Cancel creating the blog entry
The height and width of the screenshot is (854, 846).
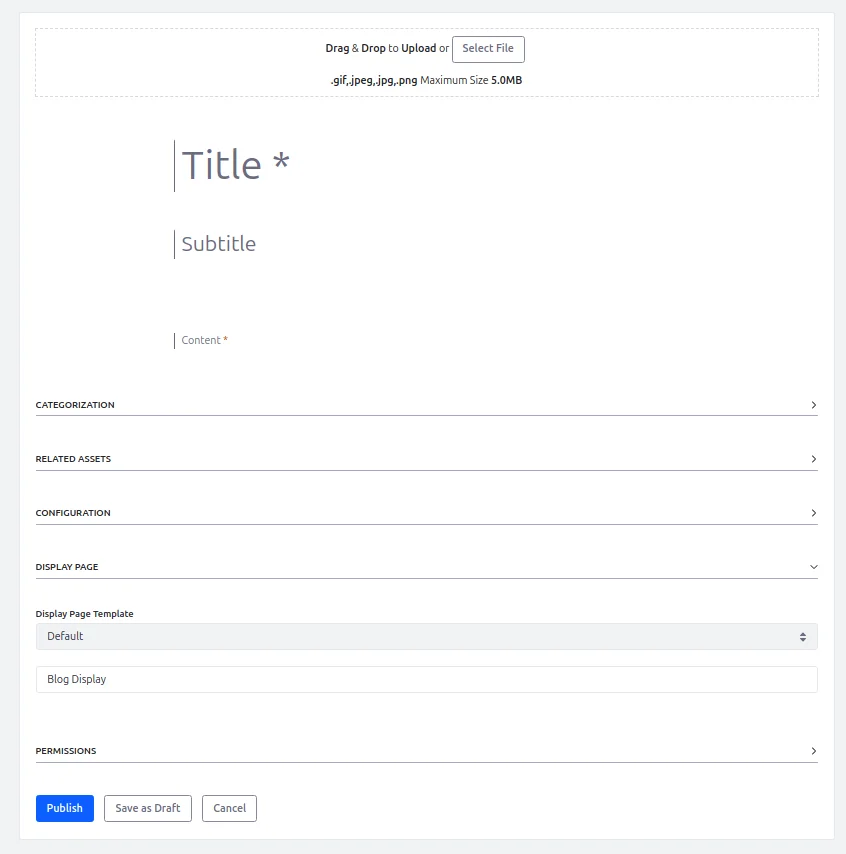tap(229, 808)
